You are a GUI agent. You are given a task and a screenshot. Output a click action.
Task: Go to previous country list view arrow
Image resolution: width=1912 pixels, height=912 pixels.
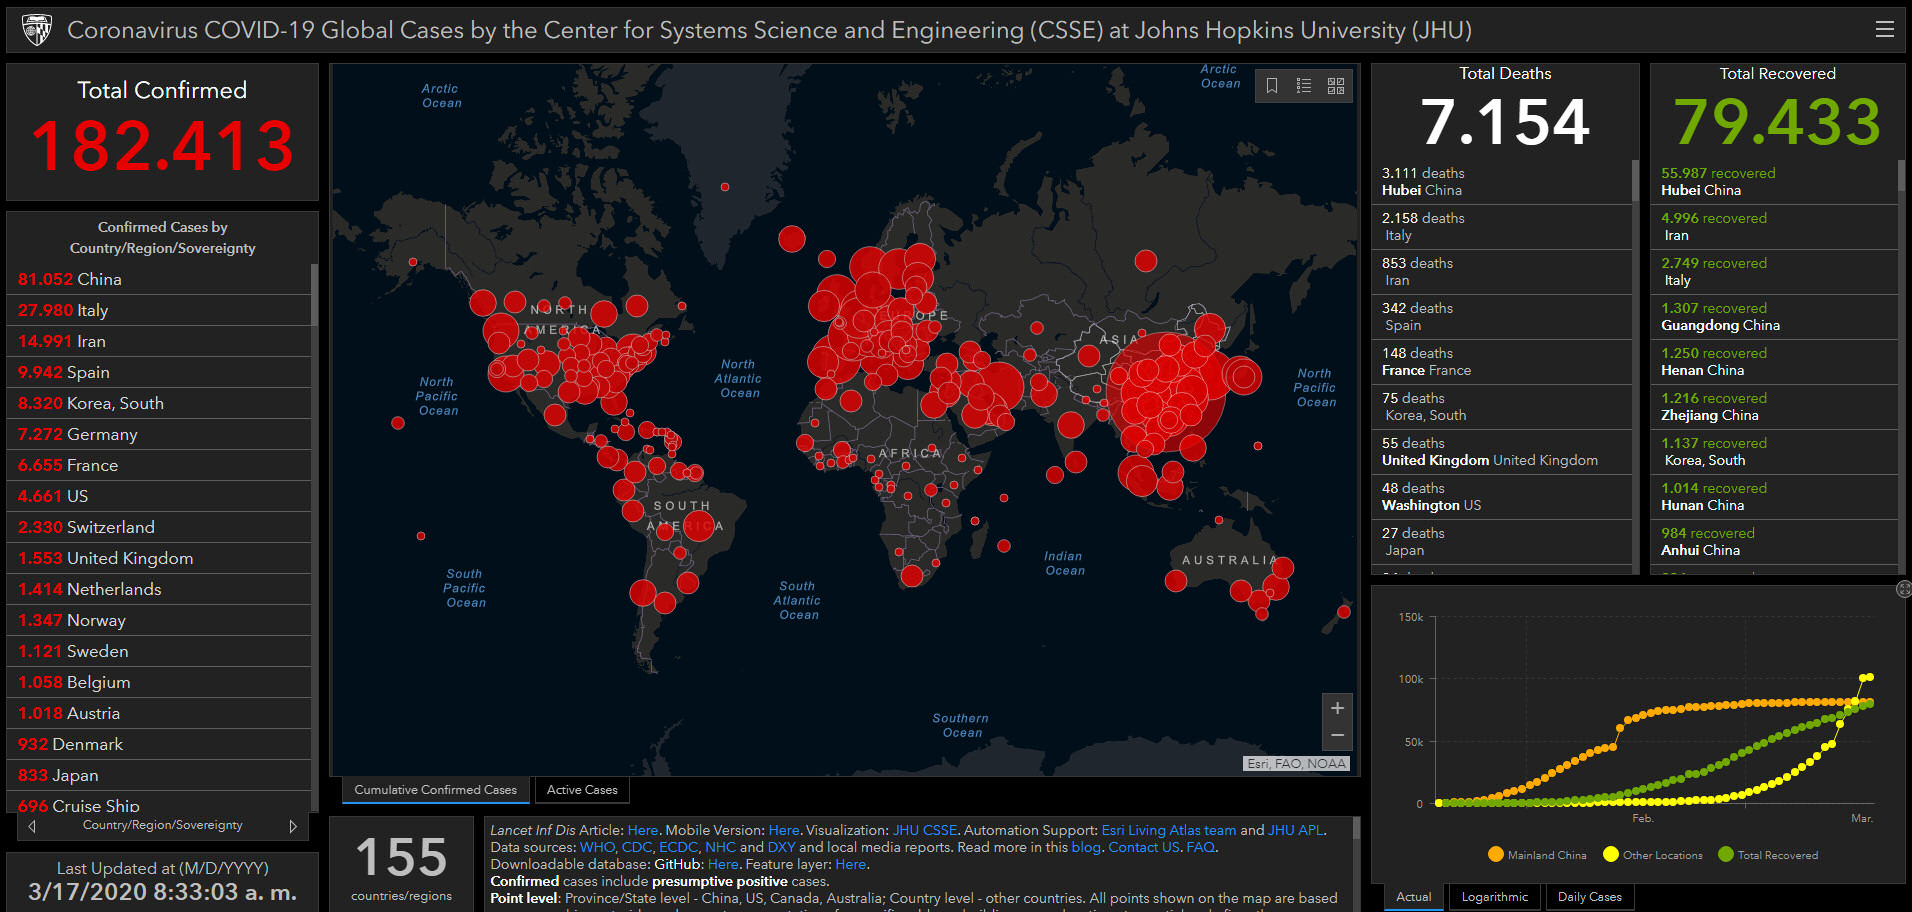(32, 826)
